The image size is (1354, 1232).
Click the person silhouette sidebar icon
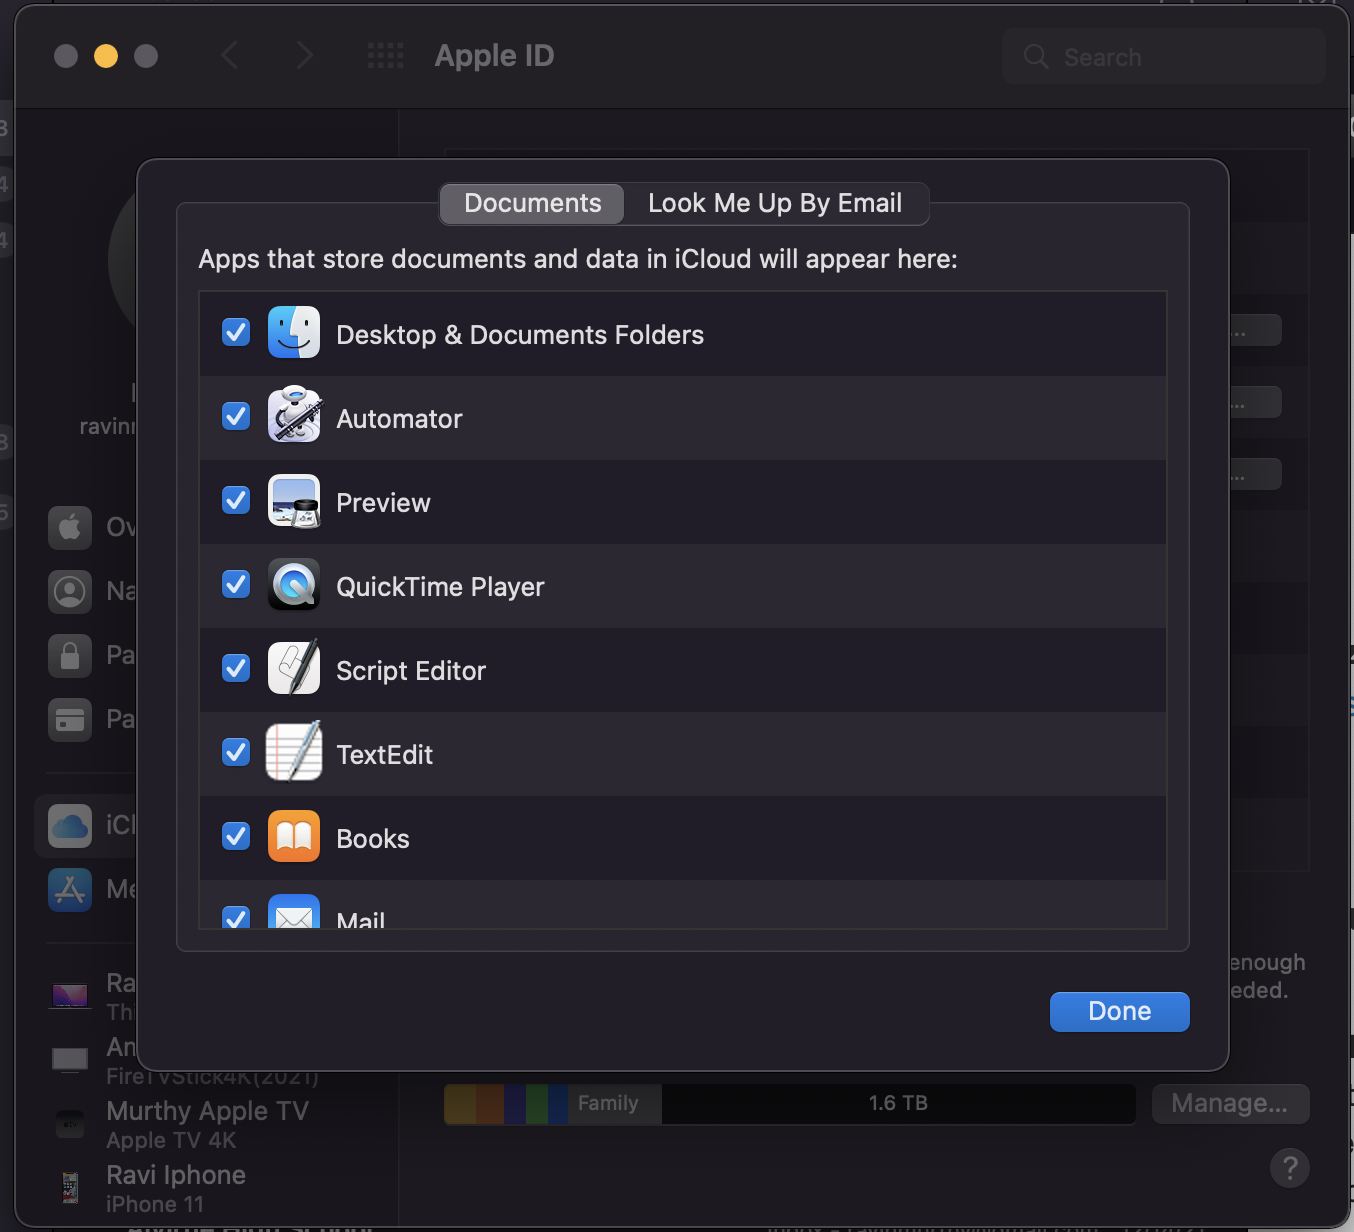pyautogui.click(x=70, y=591)
